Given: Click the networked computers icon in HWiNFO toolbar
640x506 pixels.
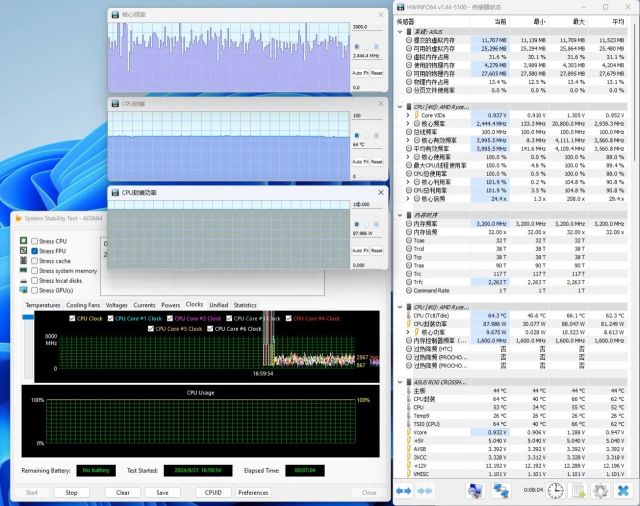Looking at the screenshot, I should [500, 490].
